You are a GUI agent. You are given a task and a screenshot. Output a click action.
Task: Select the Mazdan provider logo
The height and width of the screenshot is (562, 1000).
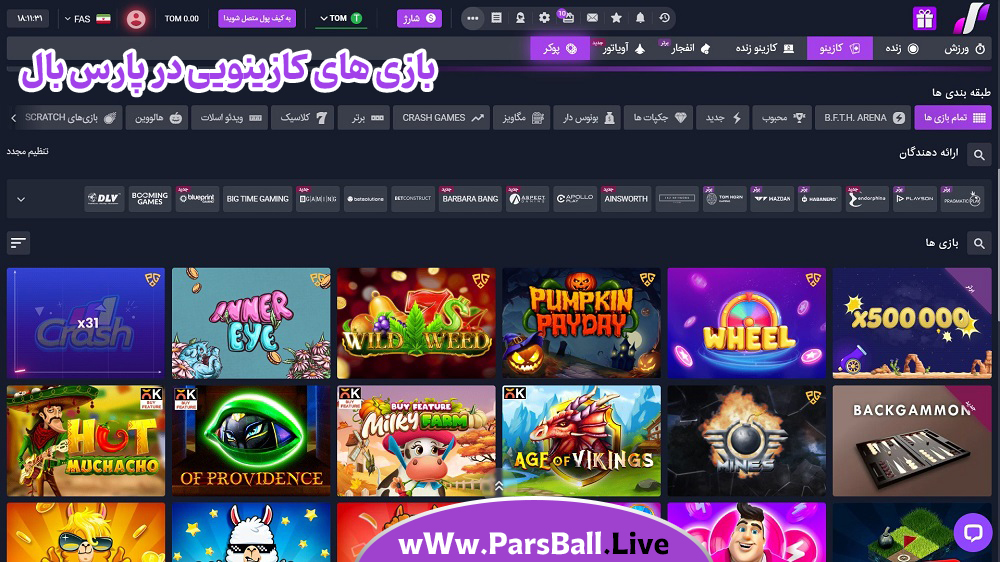772,199
